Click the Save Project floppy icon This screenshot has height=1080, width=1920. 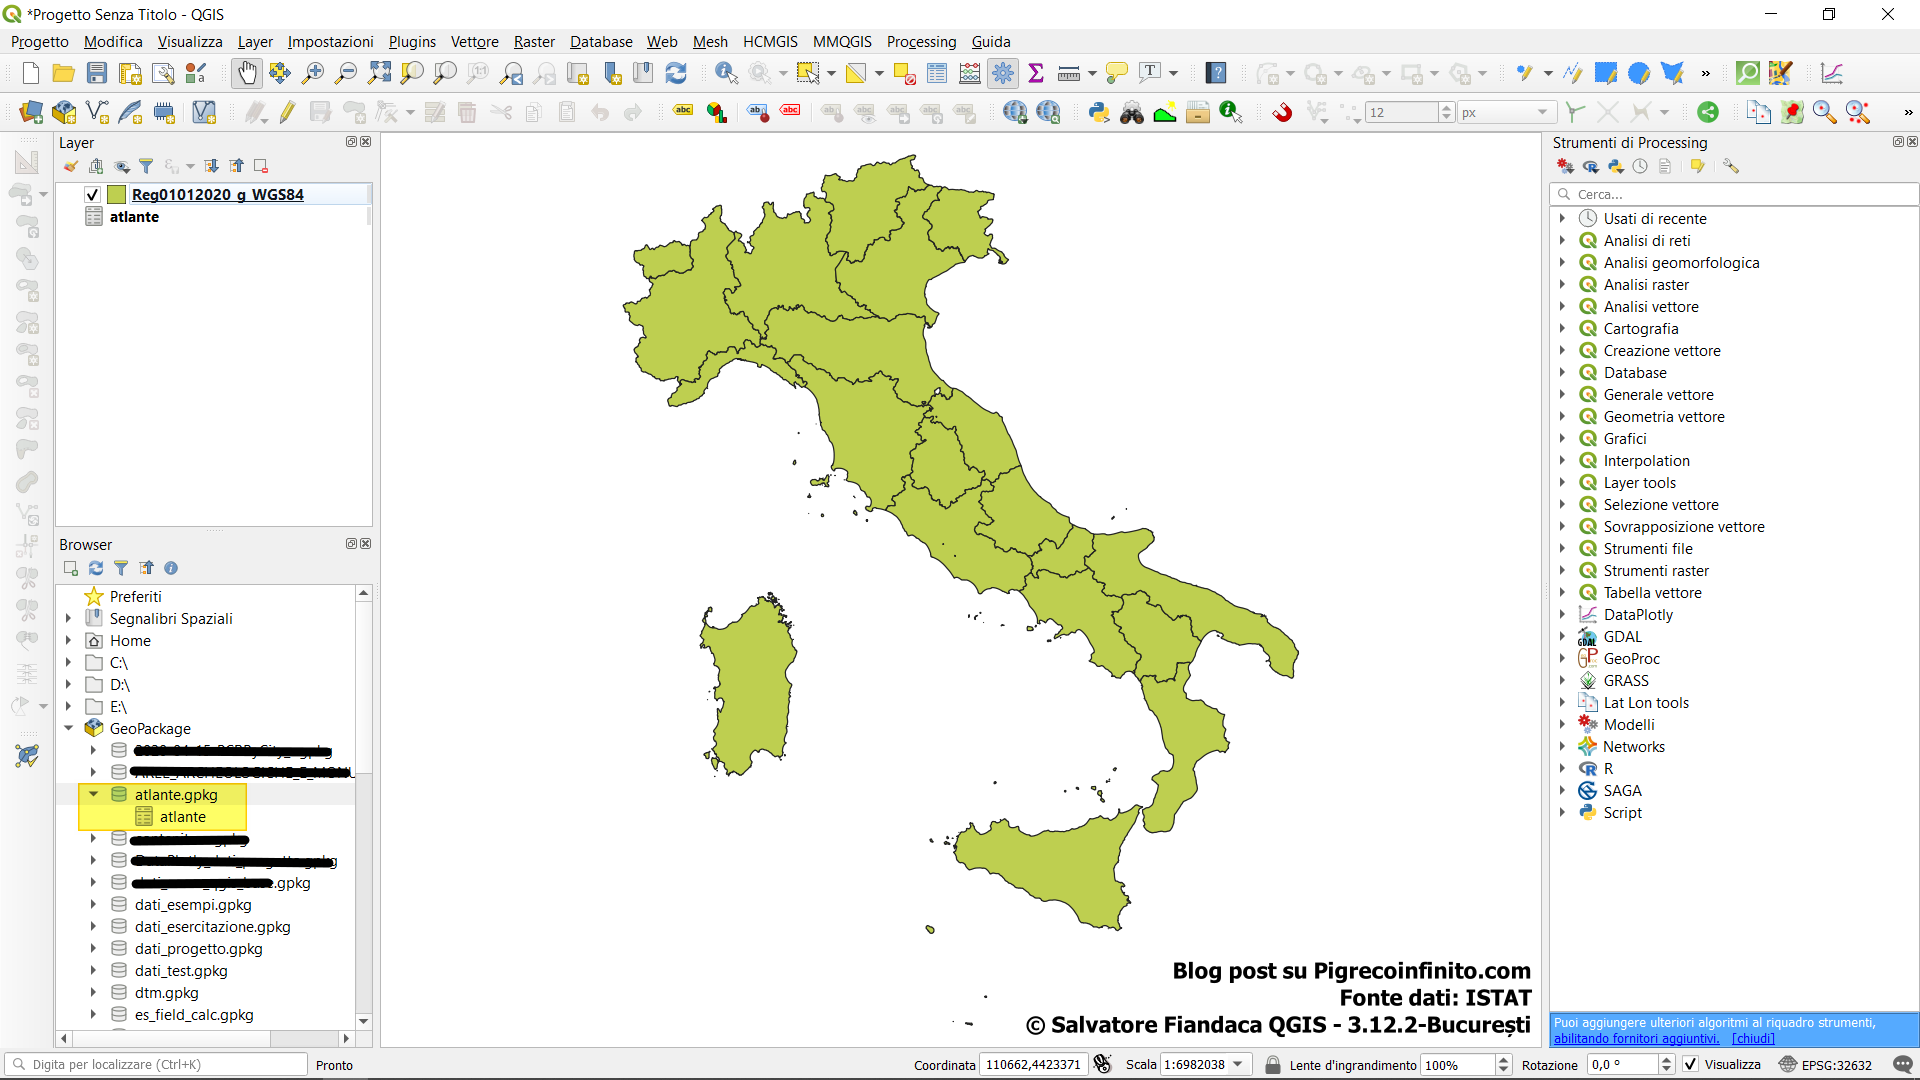pos(97,73)
